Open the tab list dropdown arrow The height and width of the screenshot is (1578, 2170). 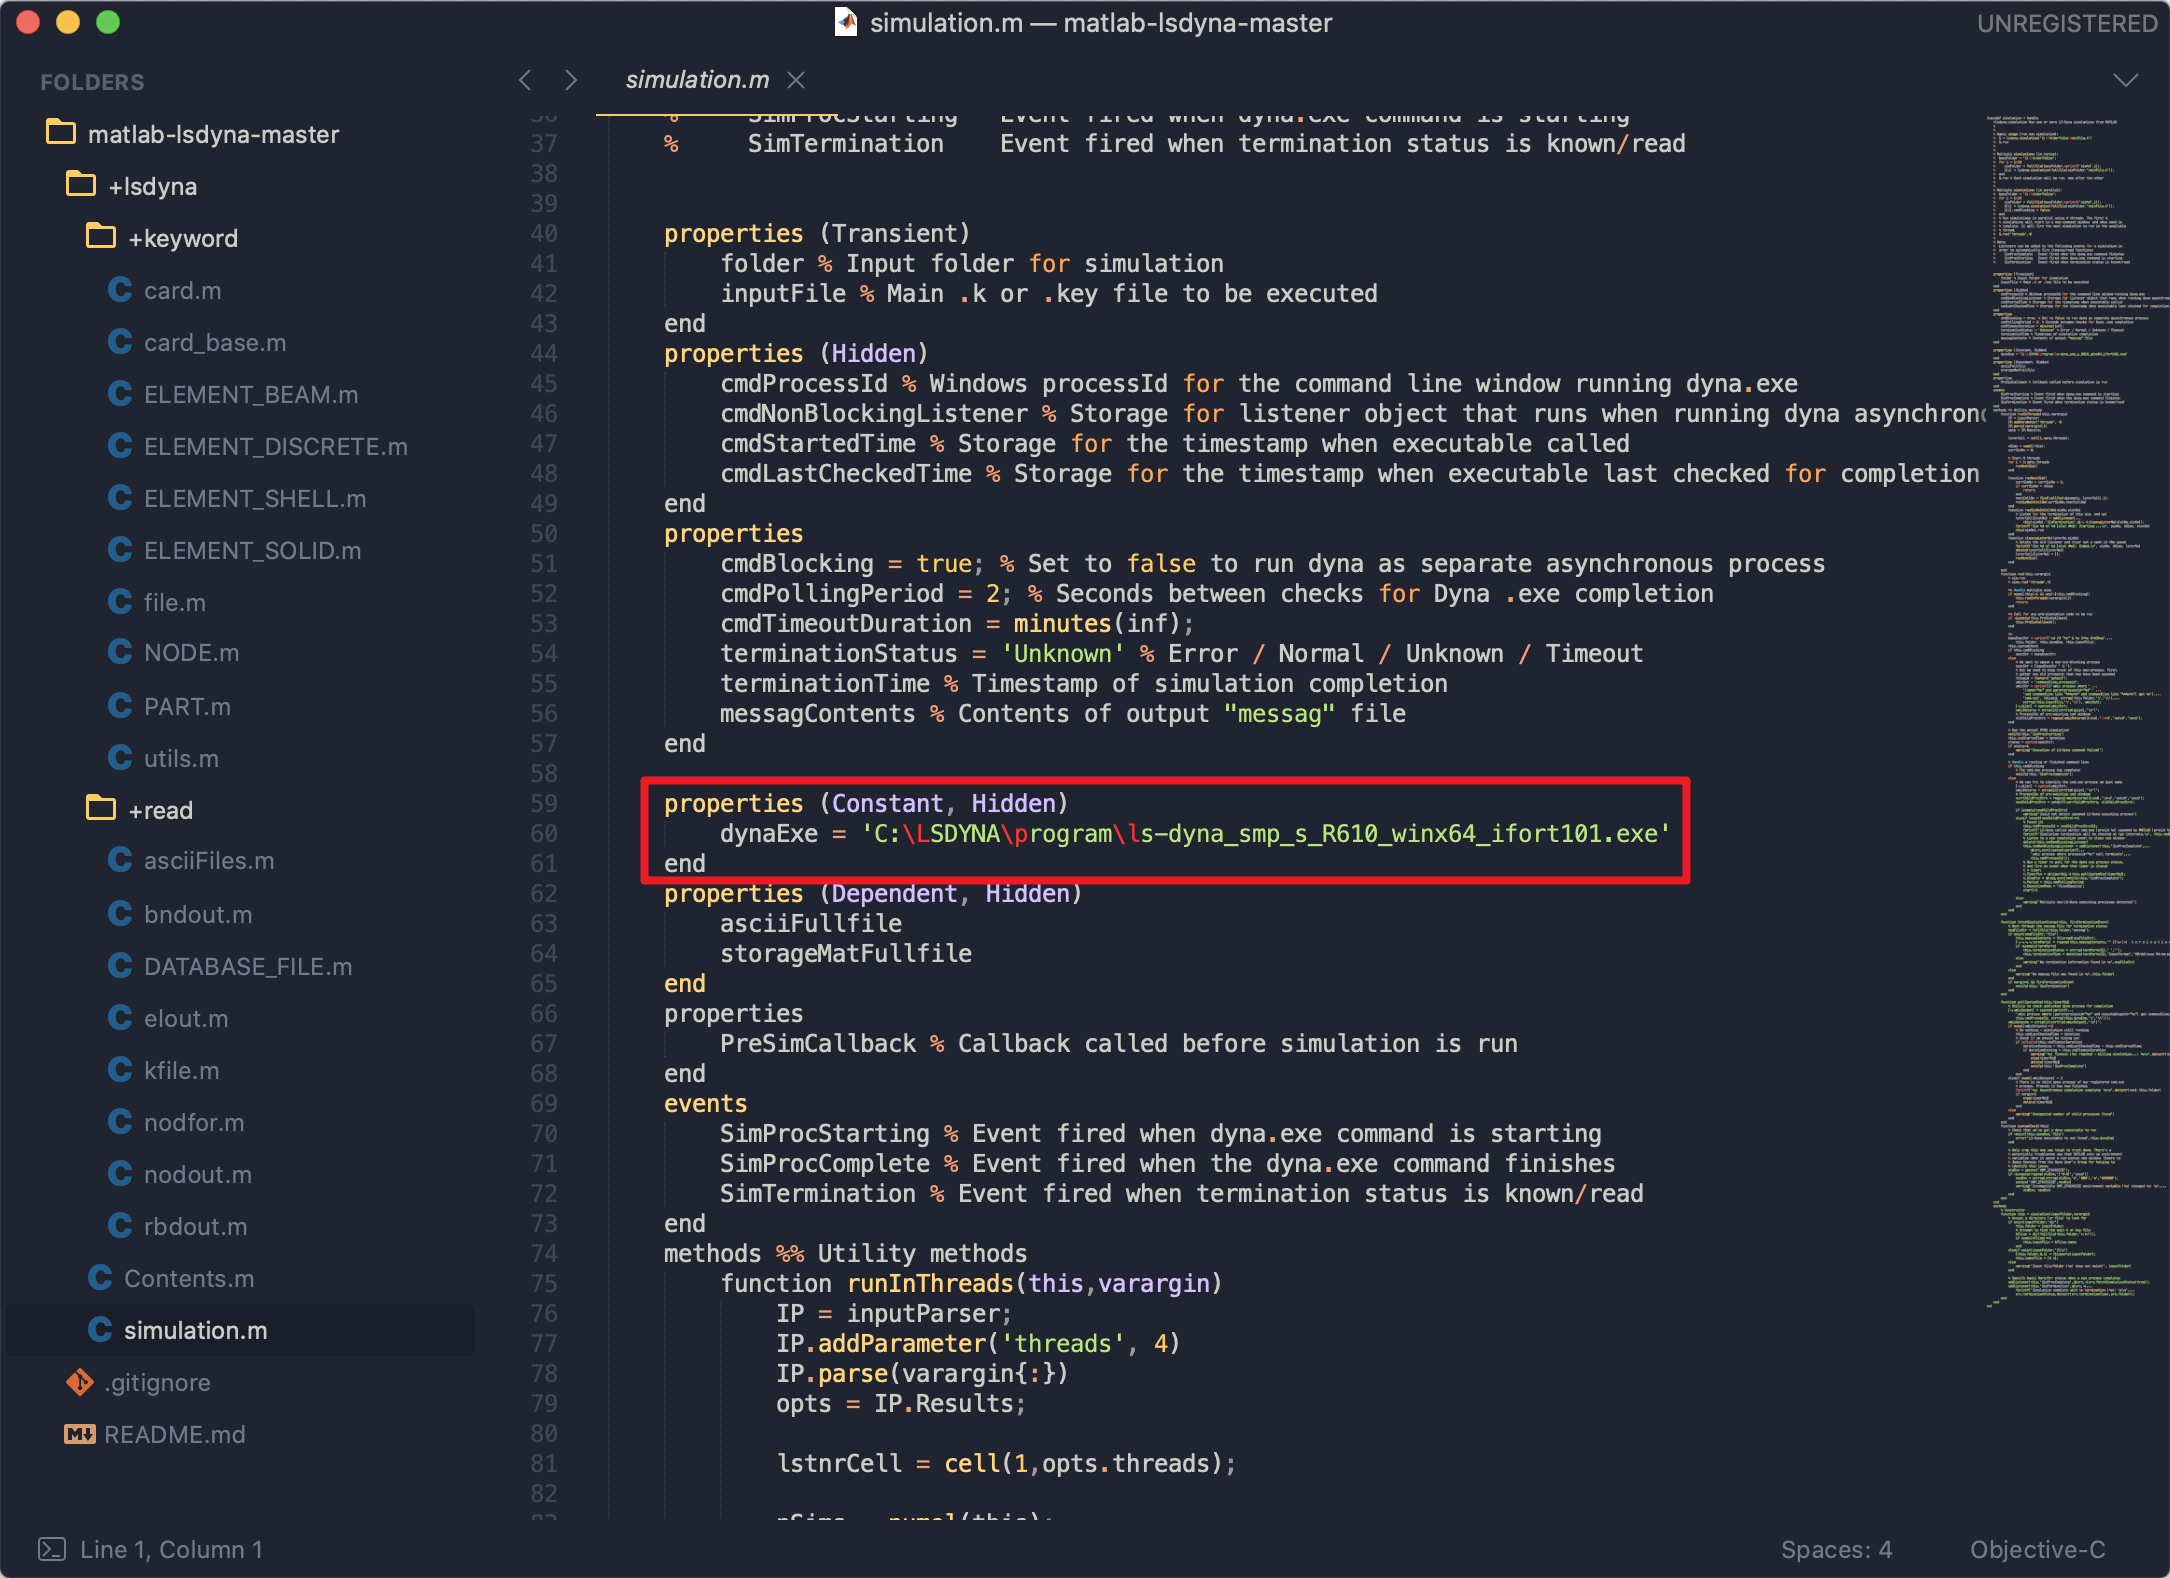(x=2125, y=80)
